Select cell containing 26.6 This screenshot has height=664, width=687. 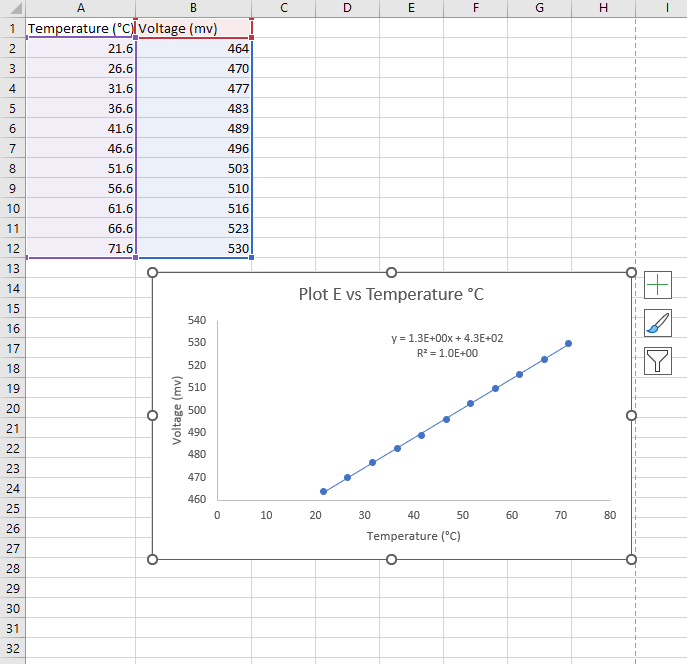(81, 68)
